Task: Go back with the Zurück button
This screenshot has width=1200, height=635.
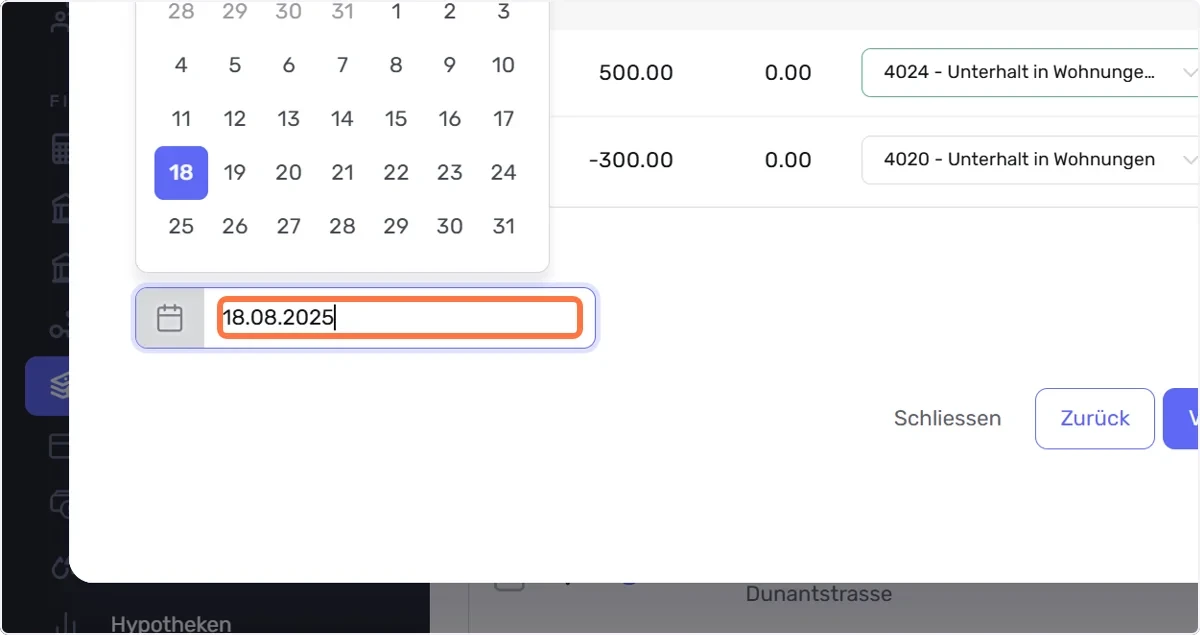Action: click(x=1095, y=418)
